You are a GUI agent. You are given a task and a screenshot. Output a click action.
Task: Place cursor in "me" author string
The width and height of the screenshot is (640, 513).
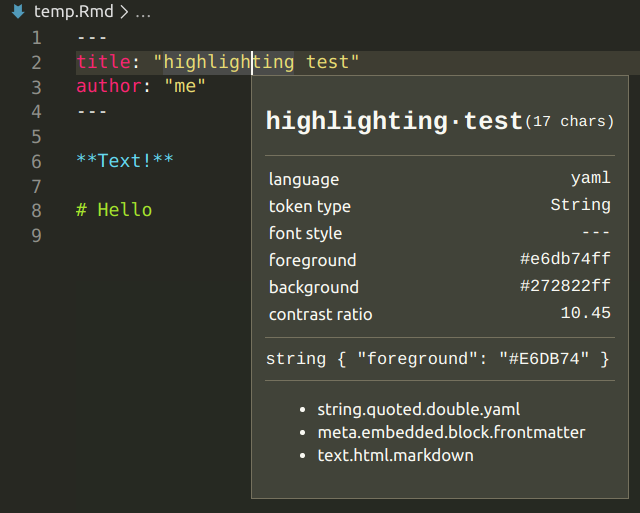point(185,87)
